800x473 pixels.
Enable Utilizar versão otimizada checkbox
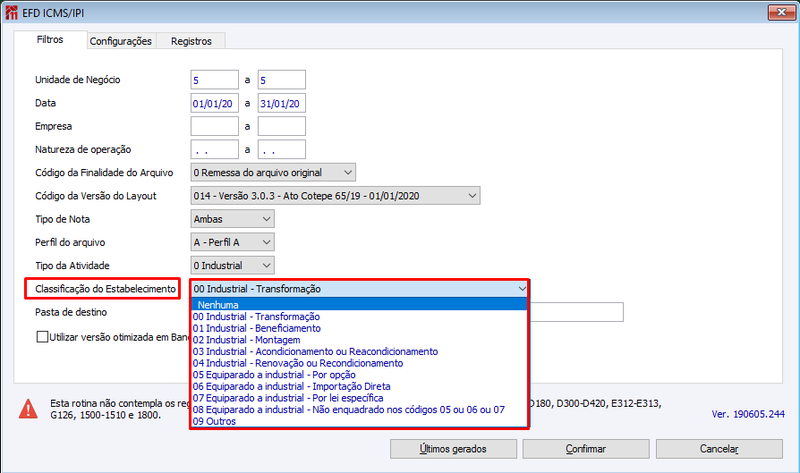click(42, 337)
